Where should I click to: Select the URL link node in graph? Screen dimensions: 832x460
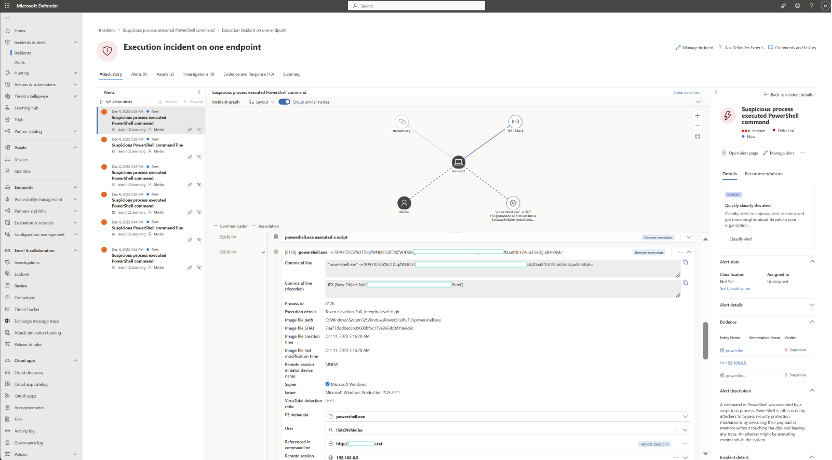pyautogui.click(x=402, y=121)
